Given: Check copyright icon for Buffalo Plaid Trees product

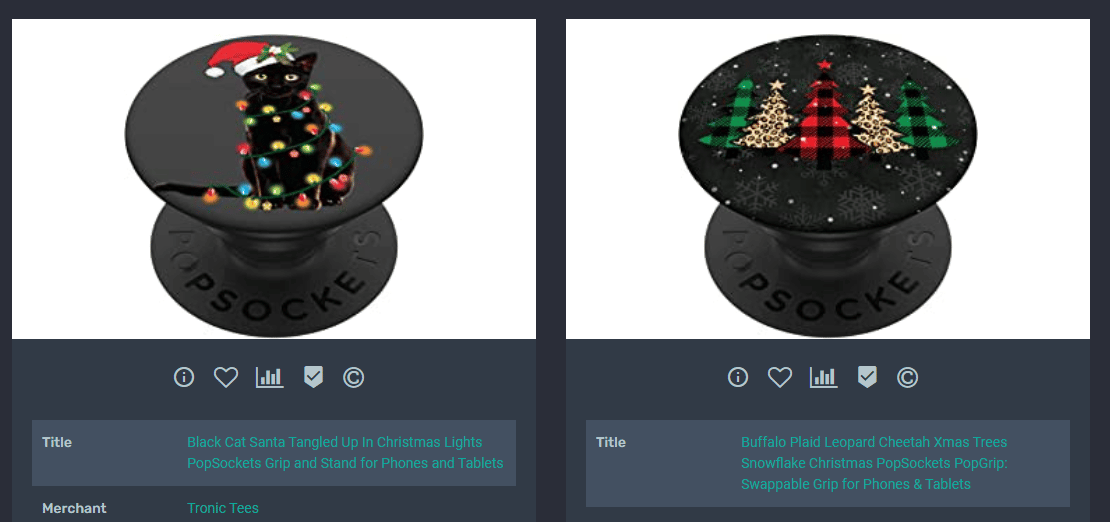Looking at the screenshot, I should click(908, 378).
